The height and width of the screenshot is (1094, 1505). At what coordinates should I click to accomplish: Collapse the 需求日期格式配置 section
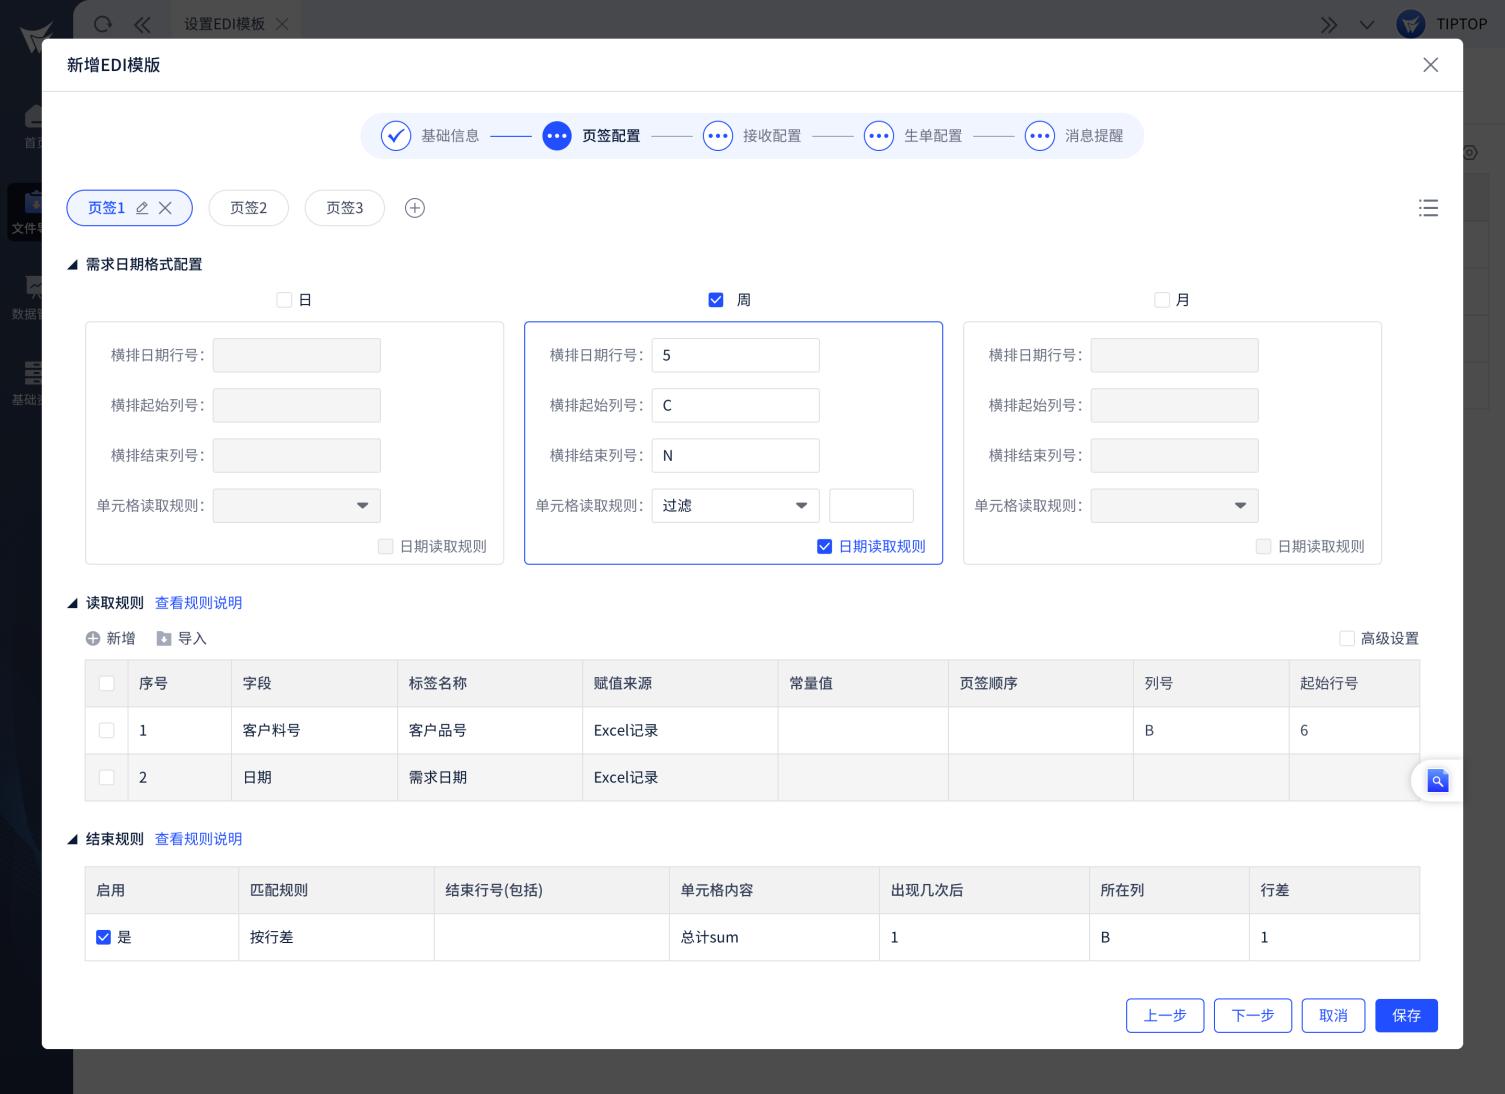pyautogui.click(x=72, y=265)
